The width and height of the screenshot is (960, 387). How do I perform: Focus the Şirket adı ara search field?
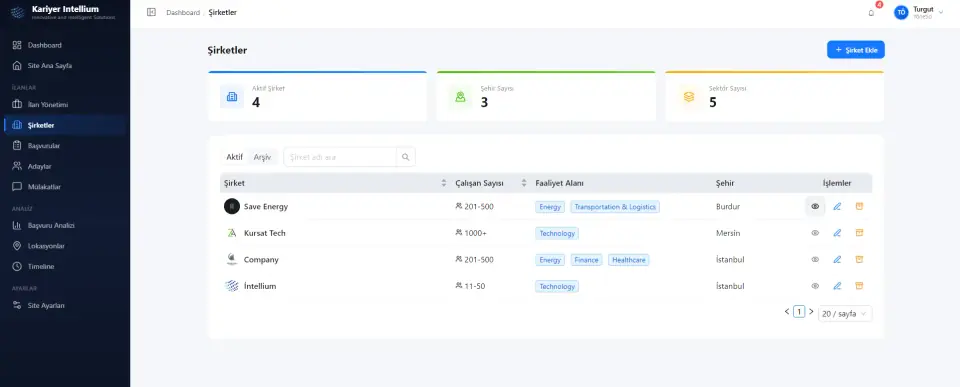coord(340,157)
